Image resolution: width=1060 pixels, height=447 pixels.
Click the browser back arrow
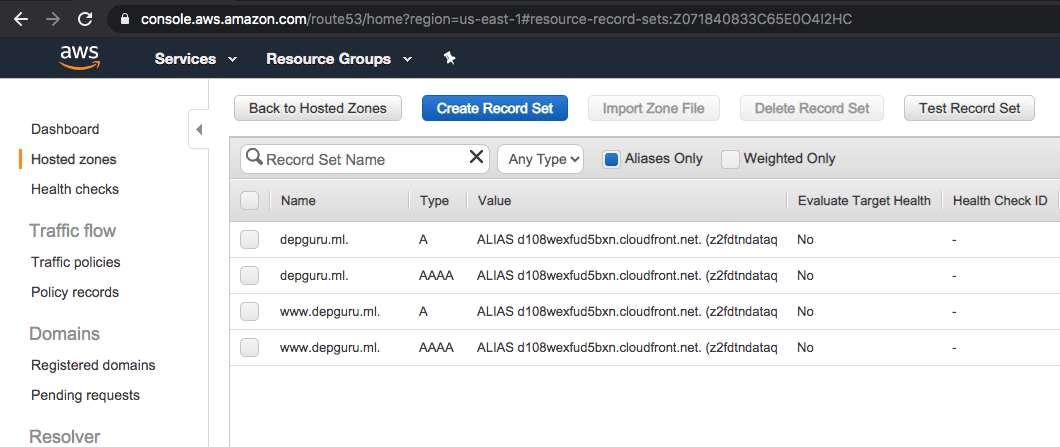coord(21,19)
